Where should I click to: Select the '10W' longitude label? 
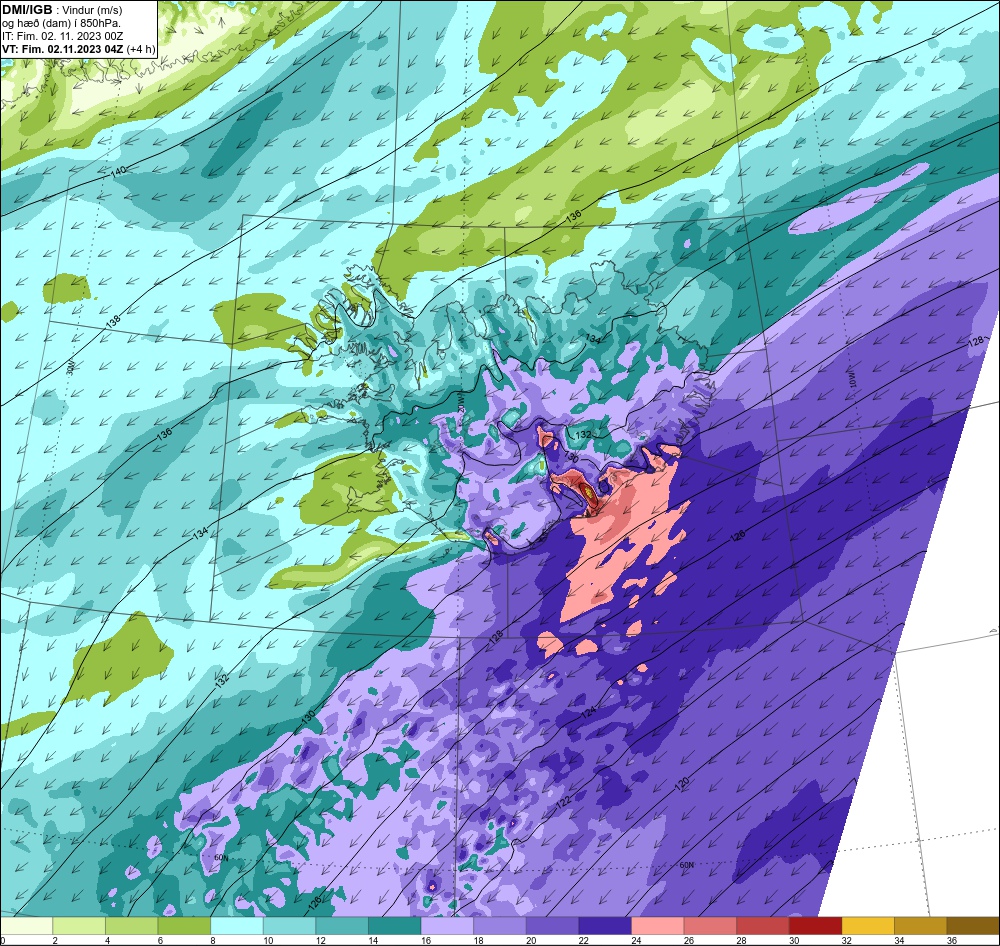pyautogui.click(x=853, y=381)
